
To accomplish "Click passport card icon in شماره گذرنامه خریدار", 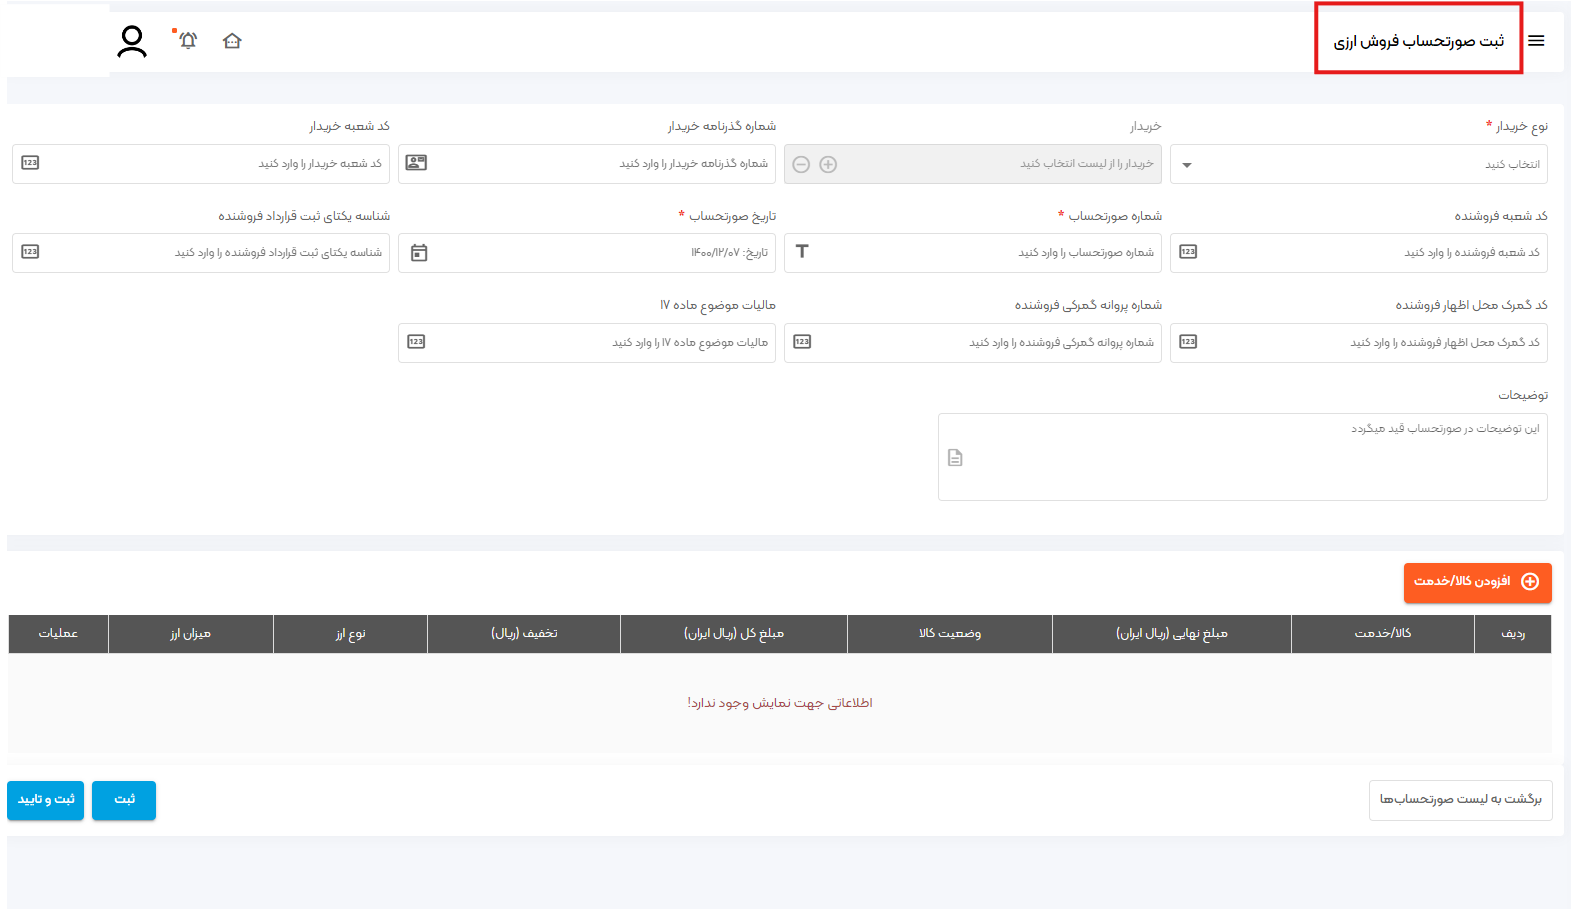I will 417,163.
